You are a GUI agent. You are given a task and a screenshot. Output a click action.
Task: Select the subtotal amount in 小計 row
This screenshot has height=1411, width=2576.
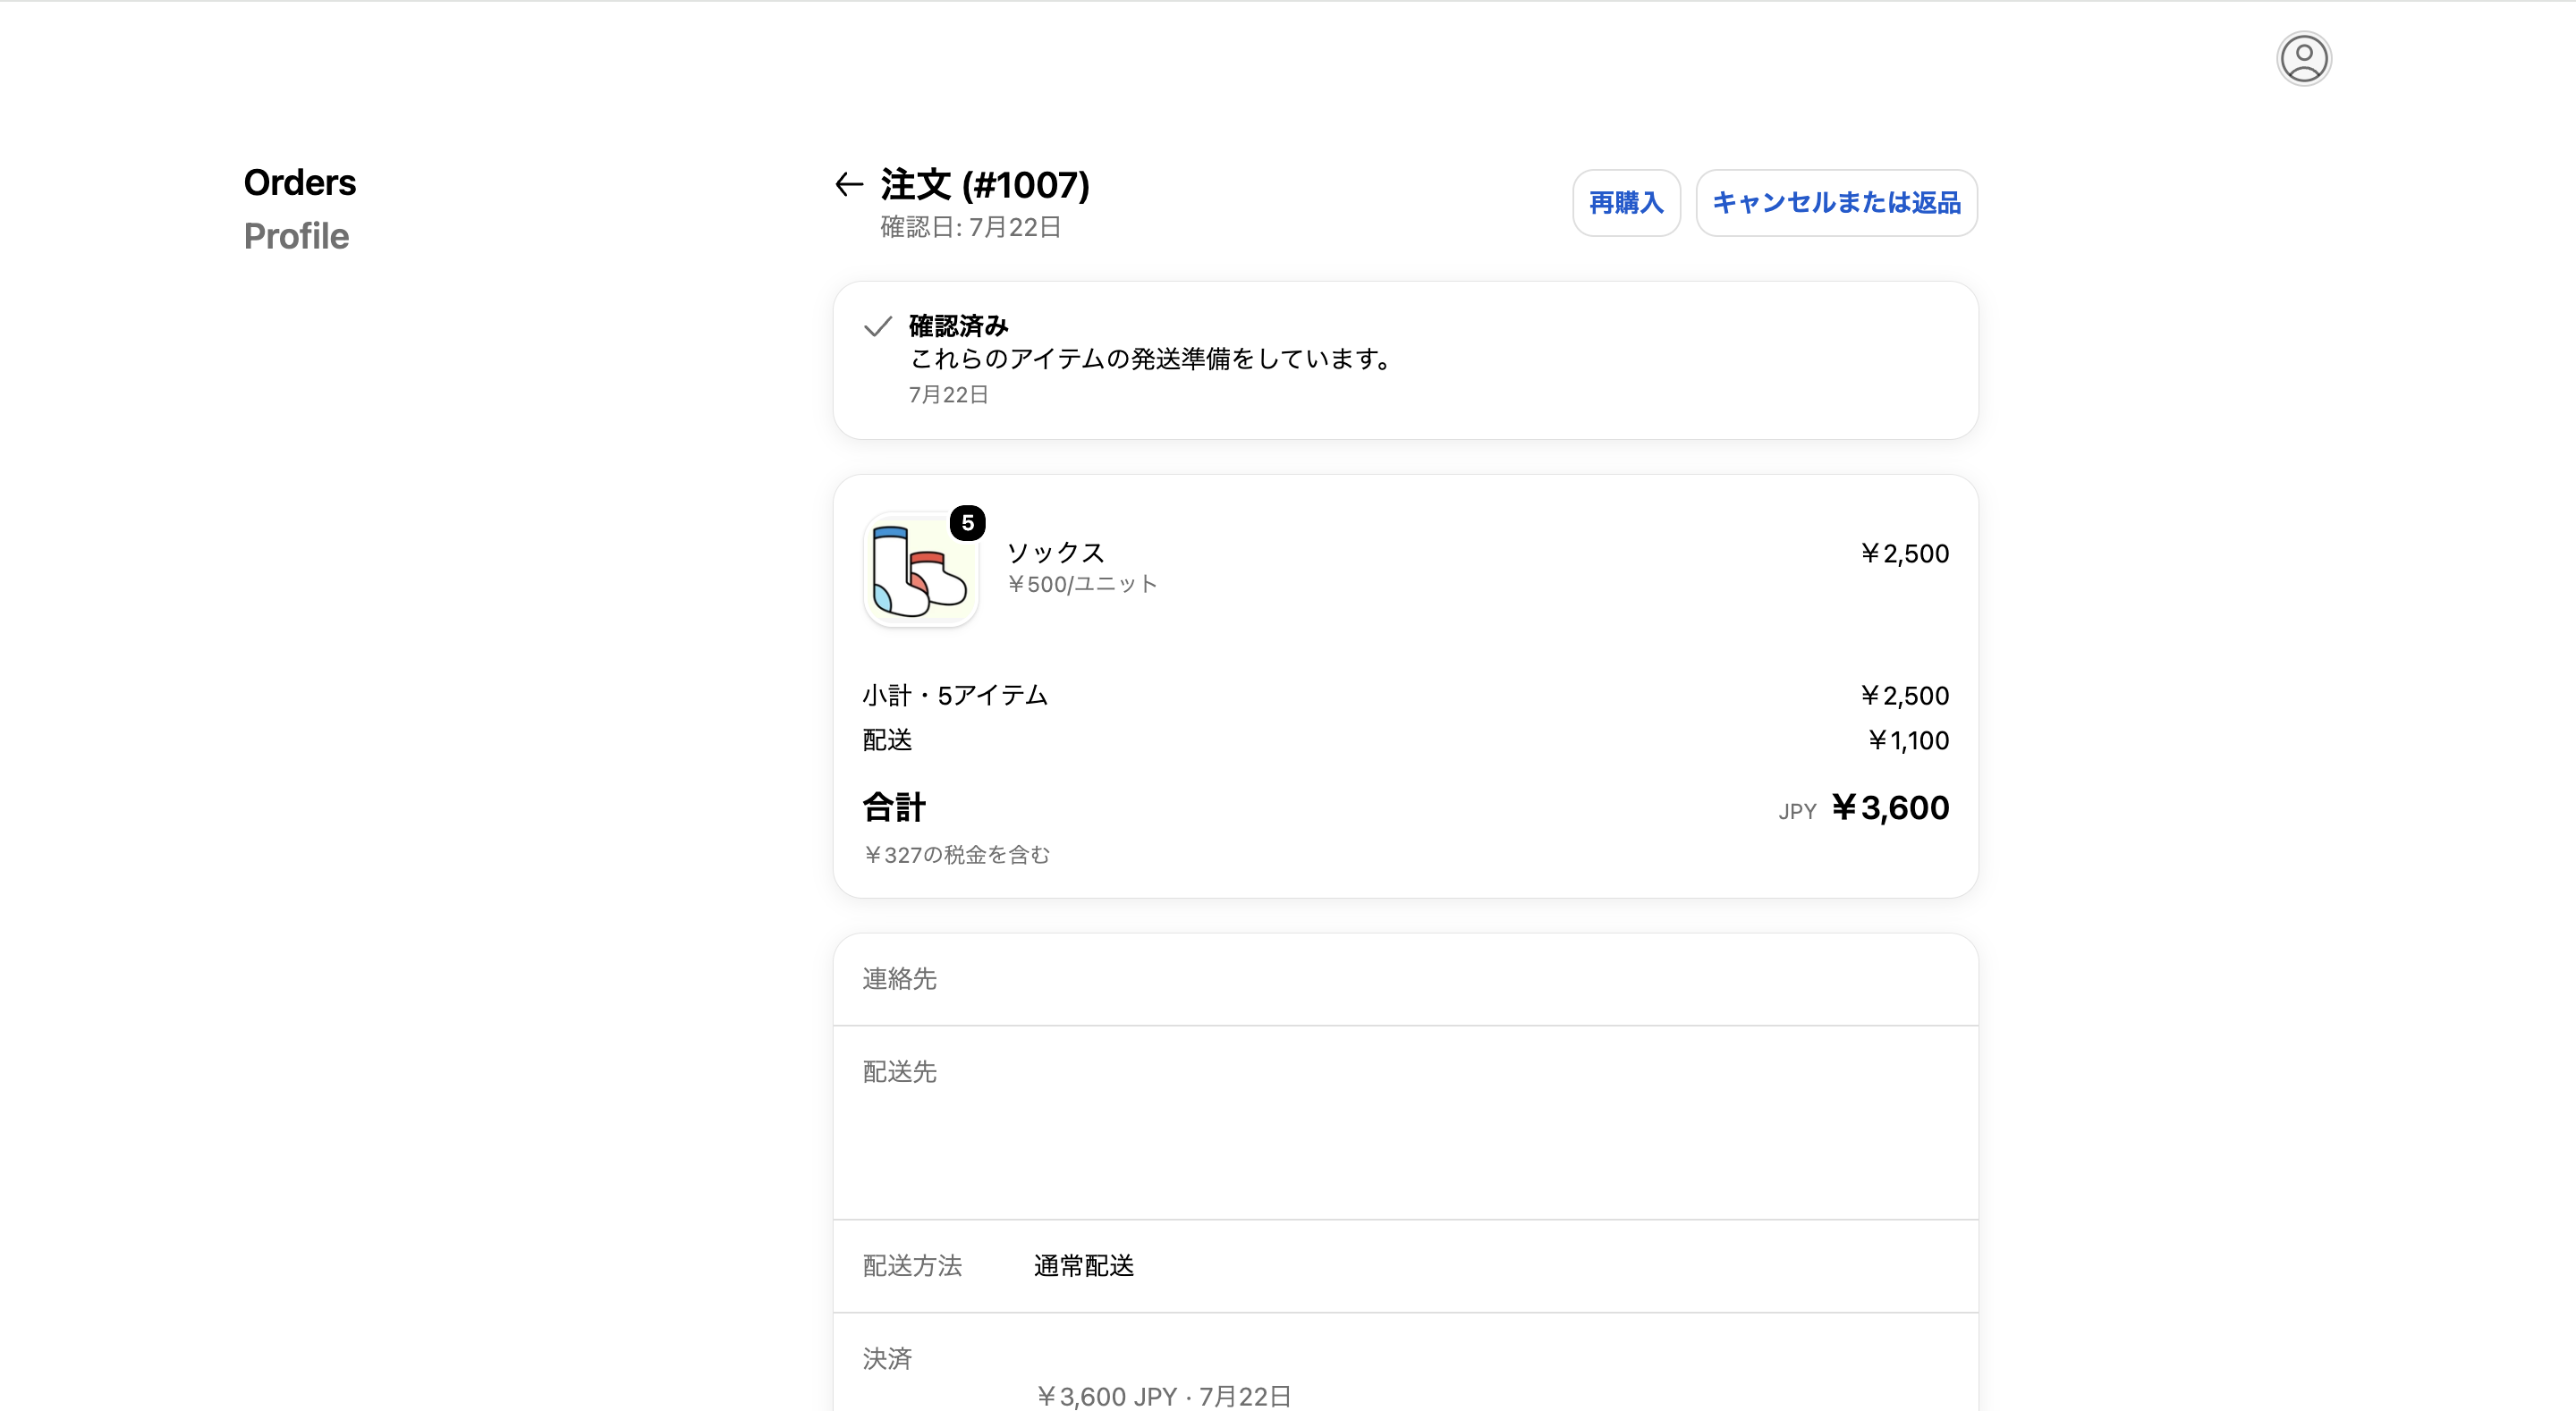click(x=1904, y=696)
